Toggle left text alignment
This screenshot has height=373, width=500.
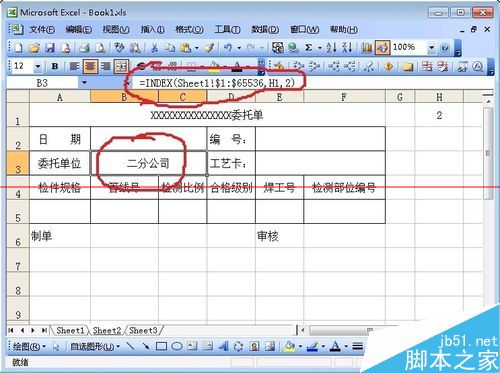click(74, 66)
